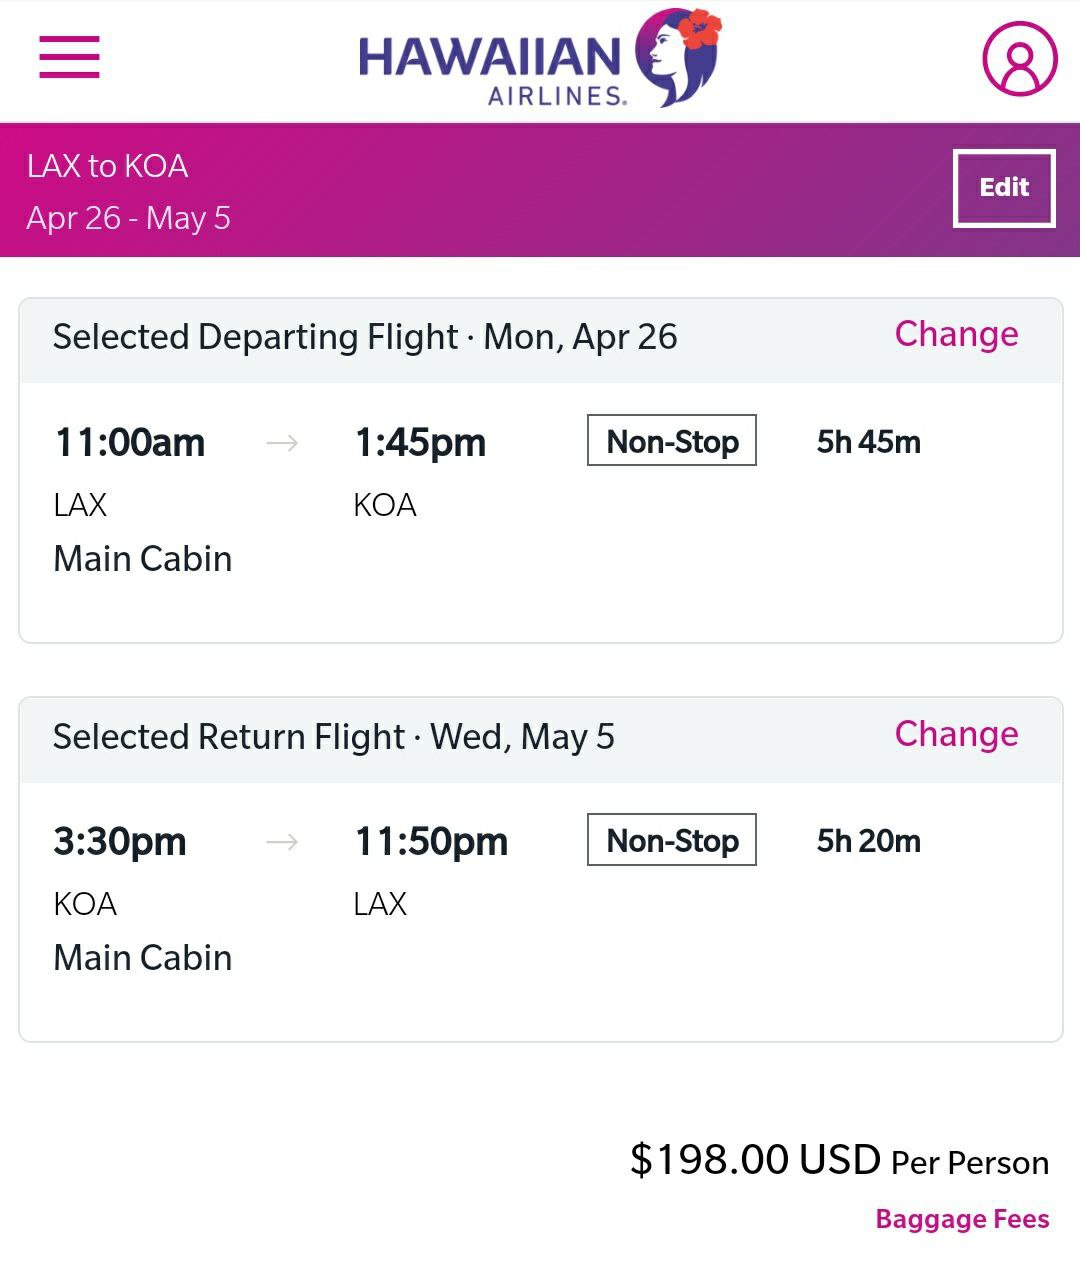Open the user account profile icon

[x=1020, y=59]
